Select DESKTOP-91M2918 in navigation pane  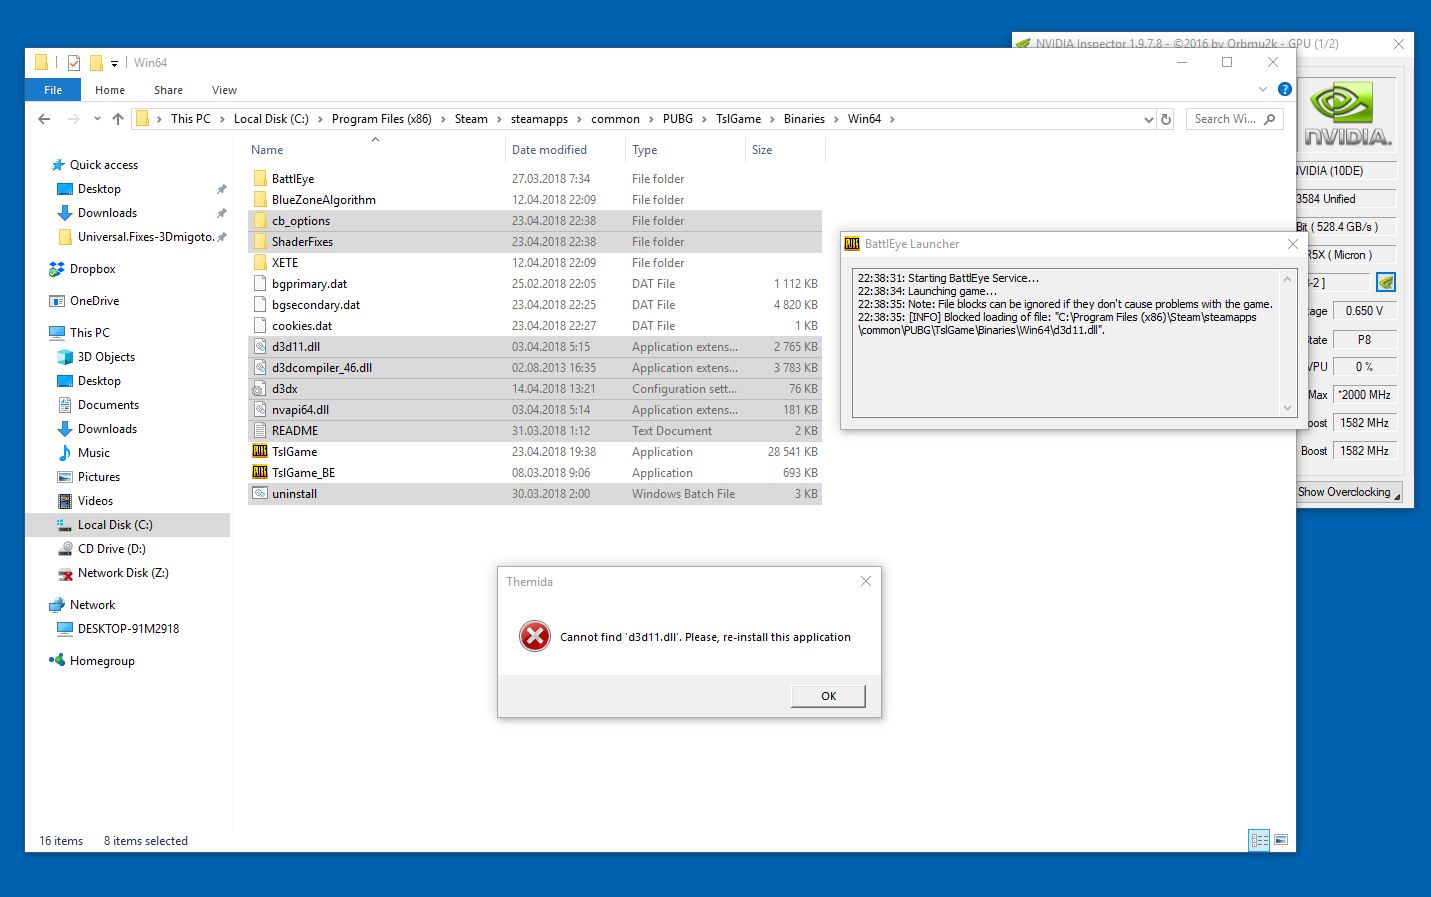[128, 629]
